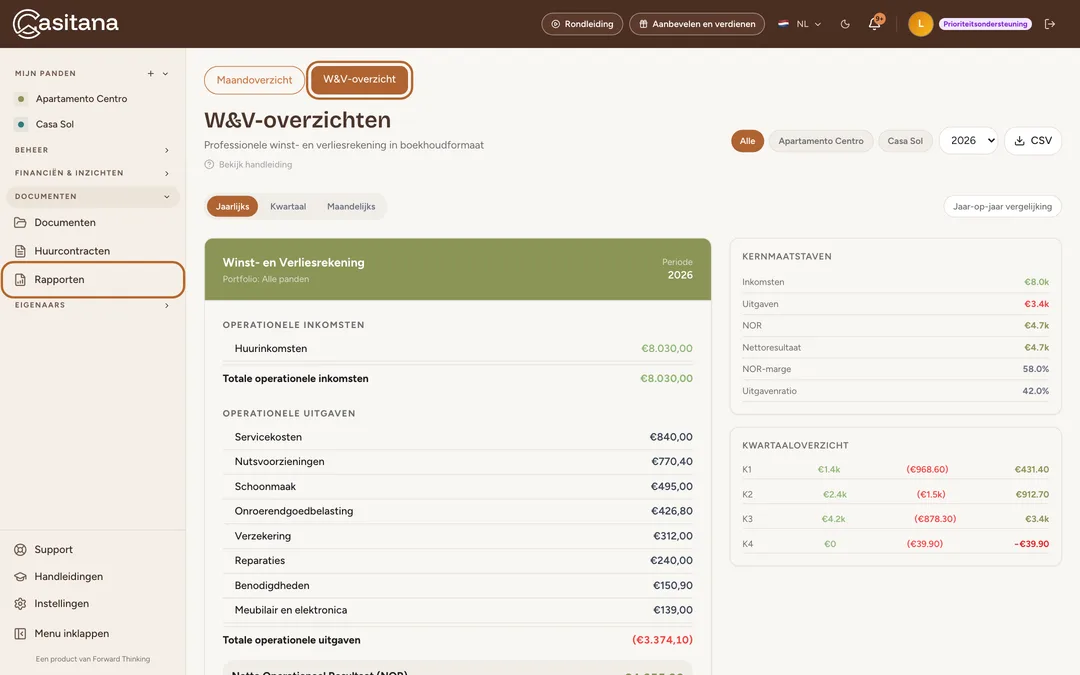This screenshot has height=675, width=1080.
Task: Click Nutsvoorzieningen expense row
Action: 457,462
